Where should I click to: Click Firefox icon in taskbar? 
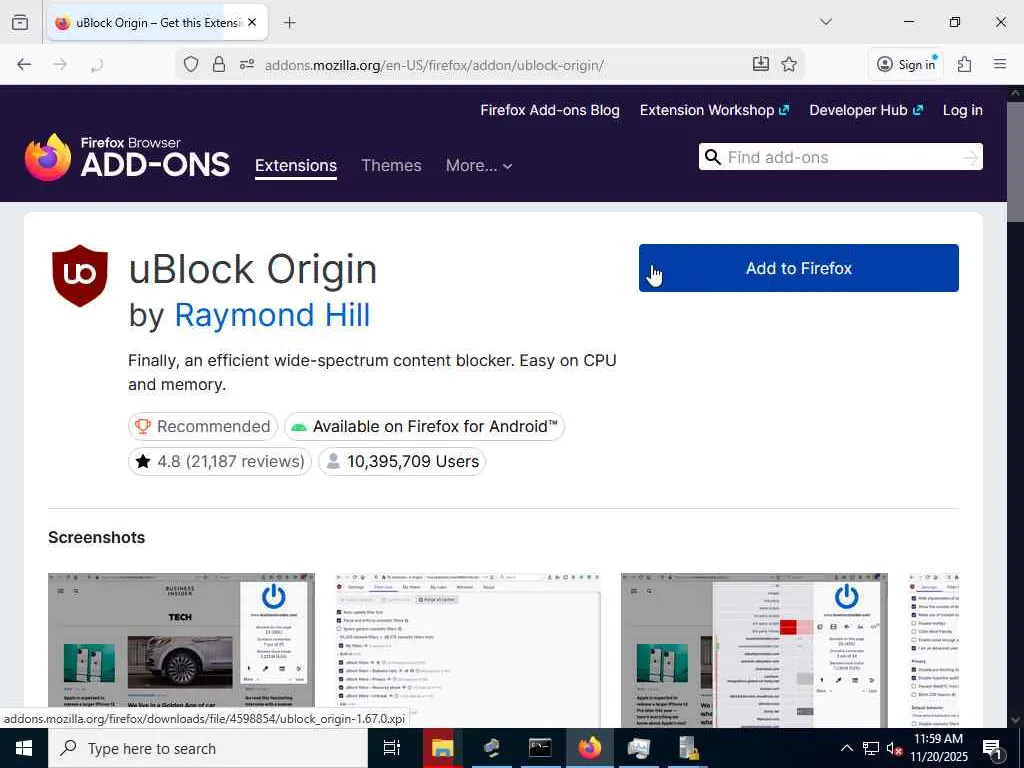click(x=589, y=748)
